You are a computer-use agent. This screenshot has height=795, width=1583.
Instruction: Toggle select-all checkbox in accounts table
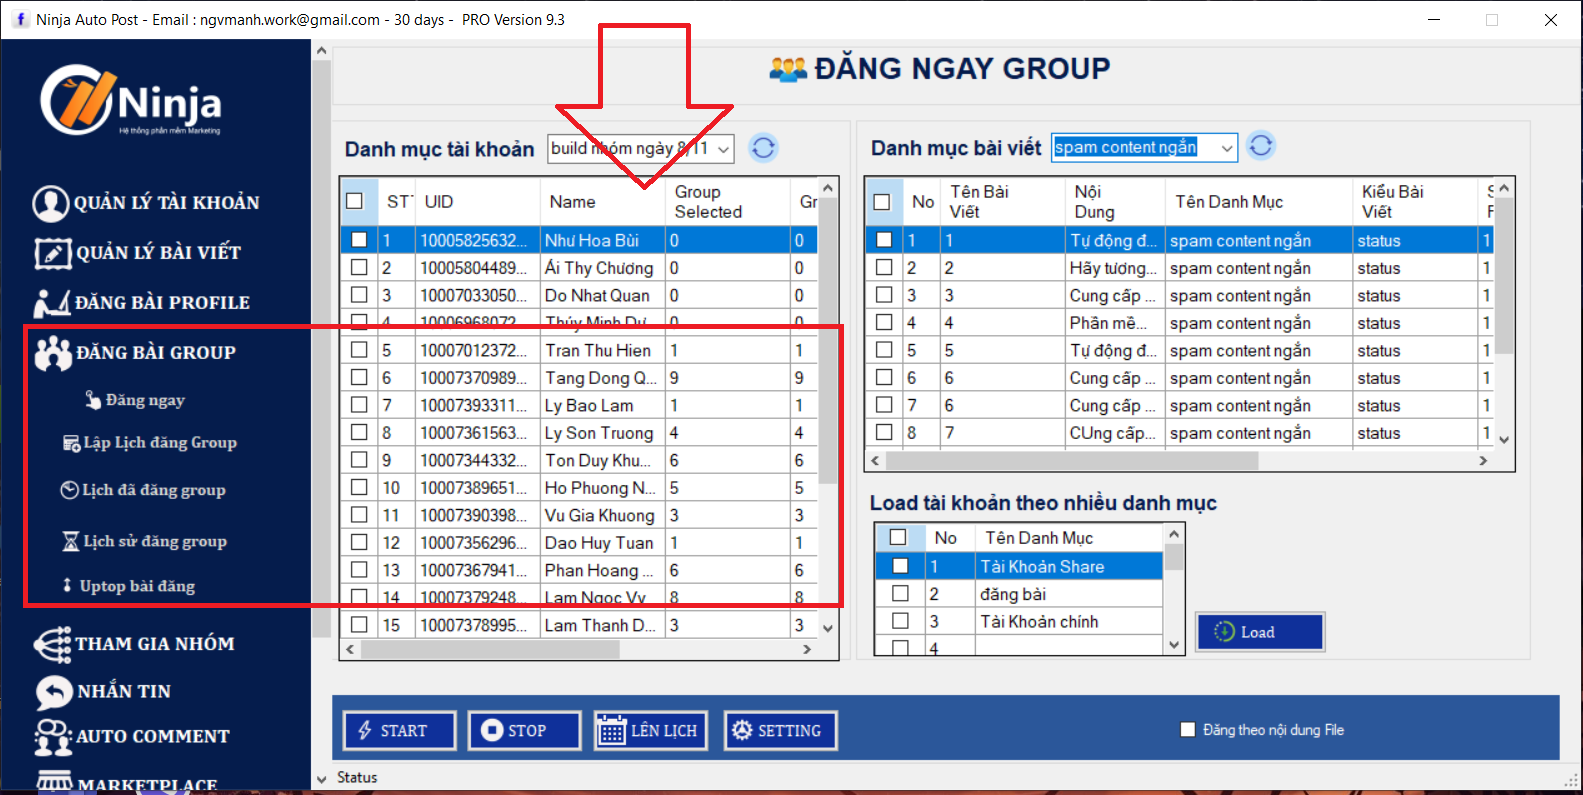pyautogui.click(x=354, y=201)
